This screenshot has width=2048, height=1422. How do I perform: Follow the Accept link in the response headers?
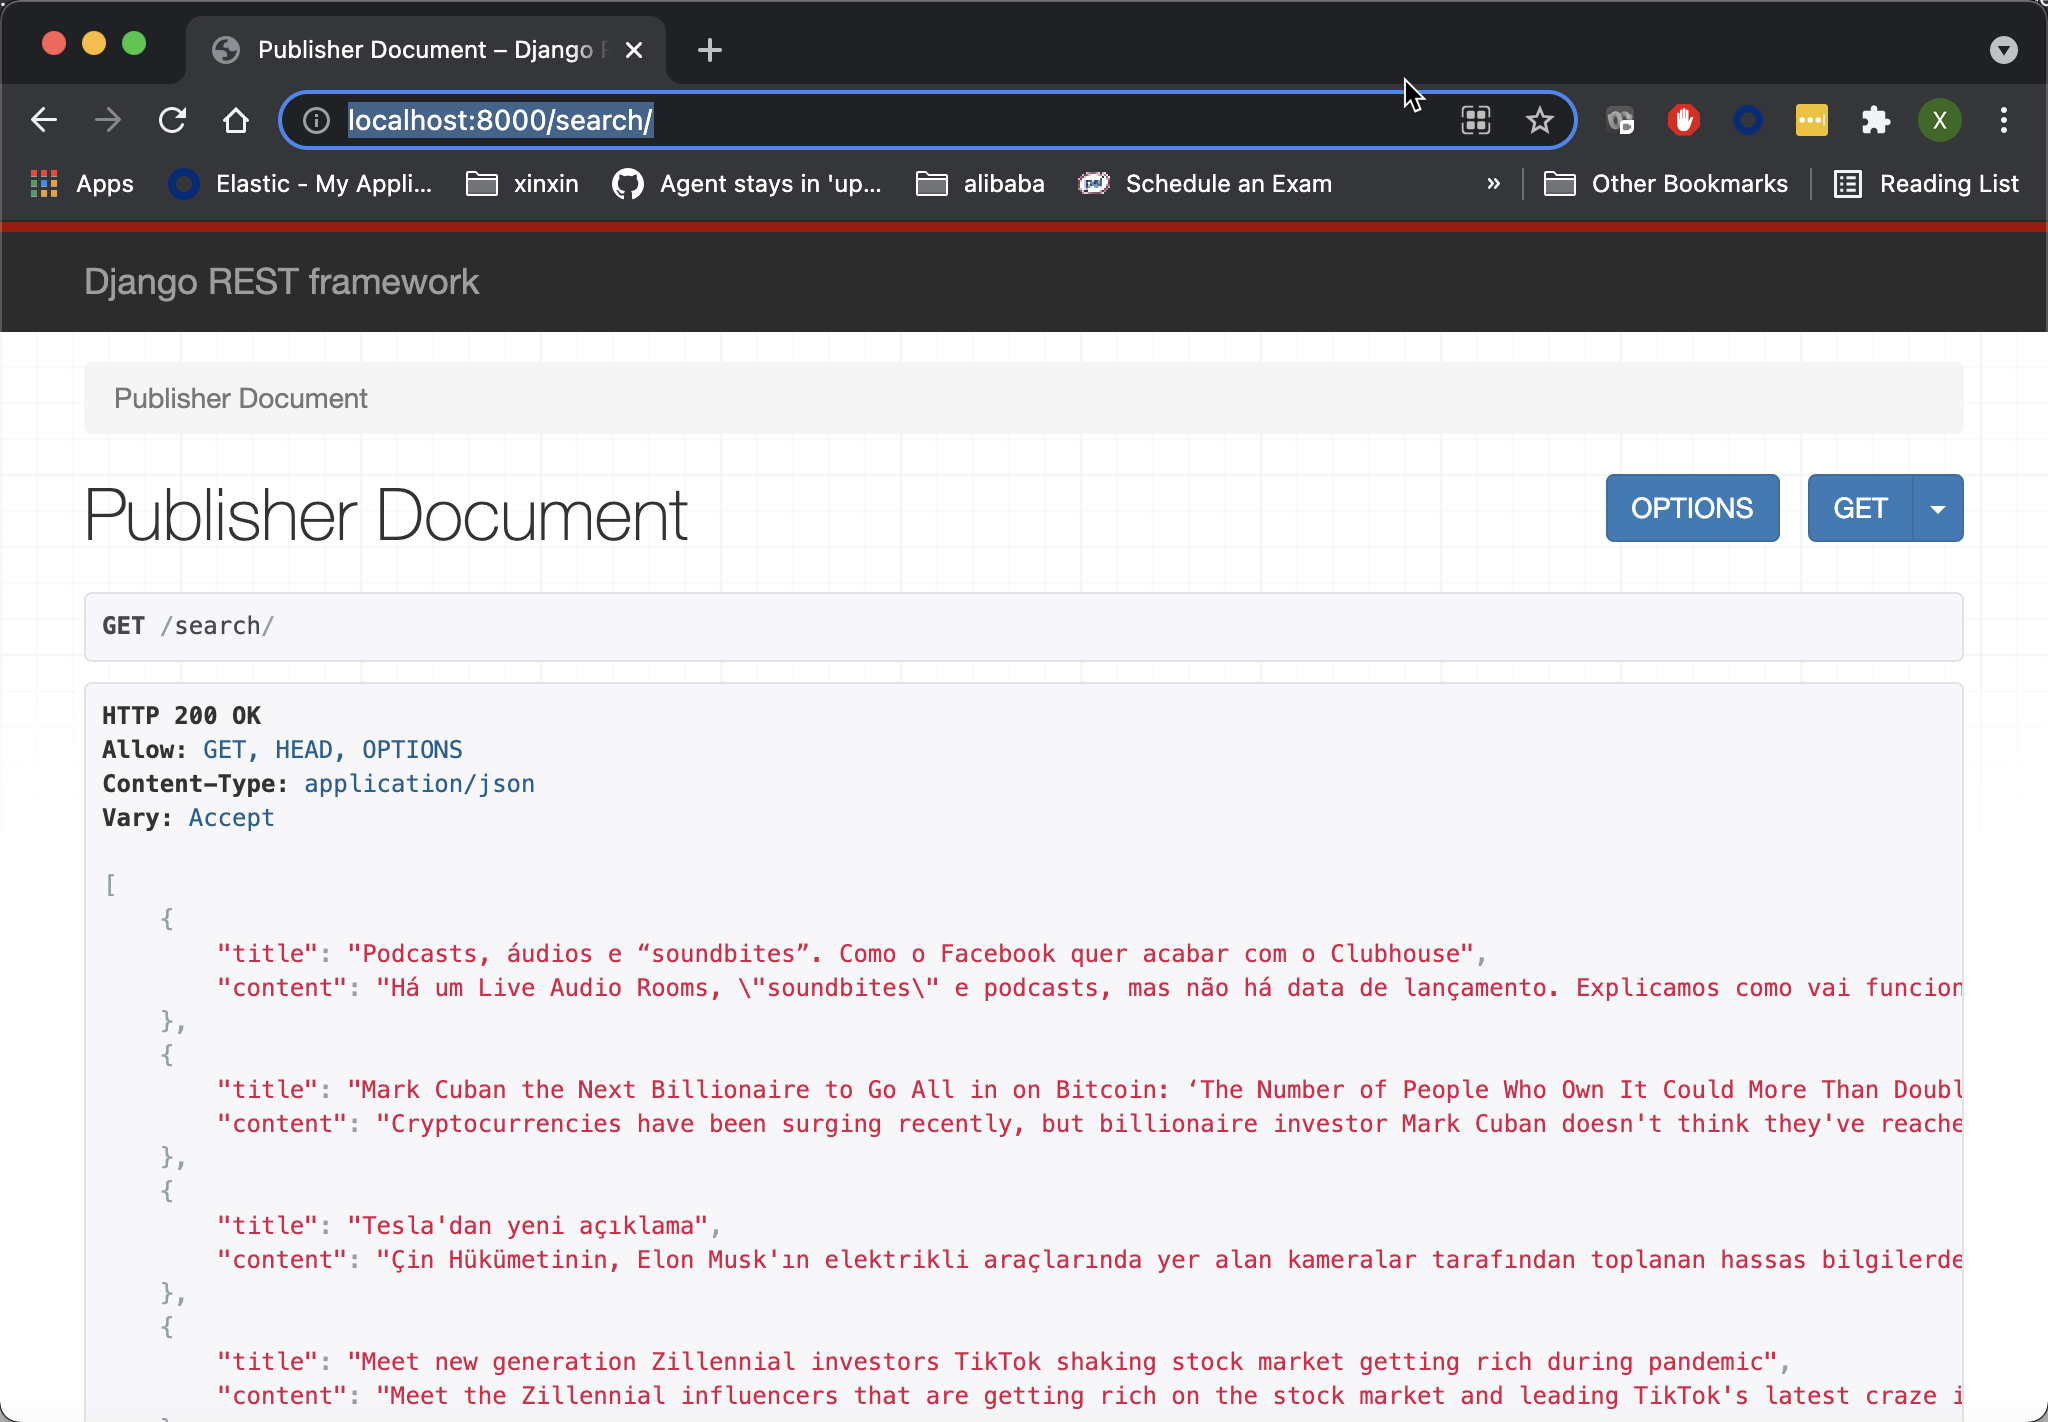(x=231, y=817)
